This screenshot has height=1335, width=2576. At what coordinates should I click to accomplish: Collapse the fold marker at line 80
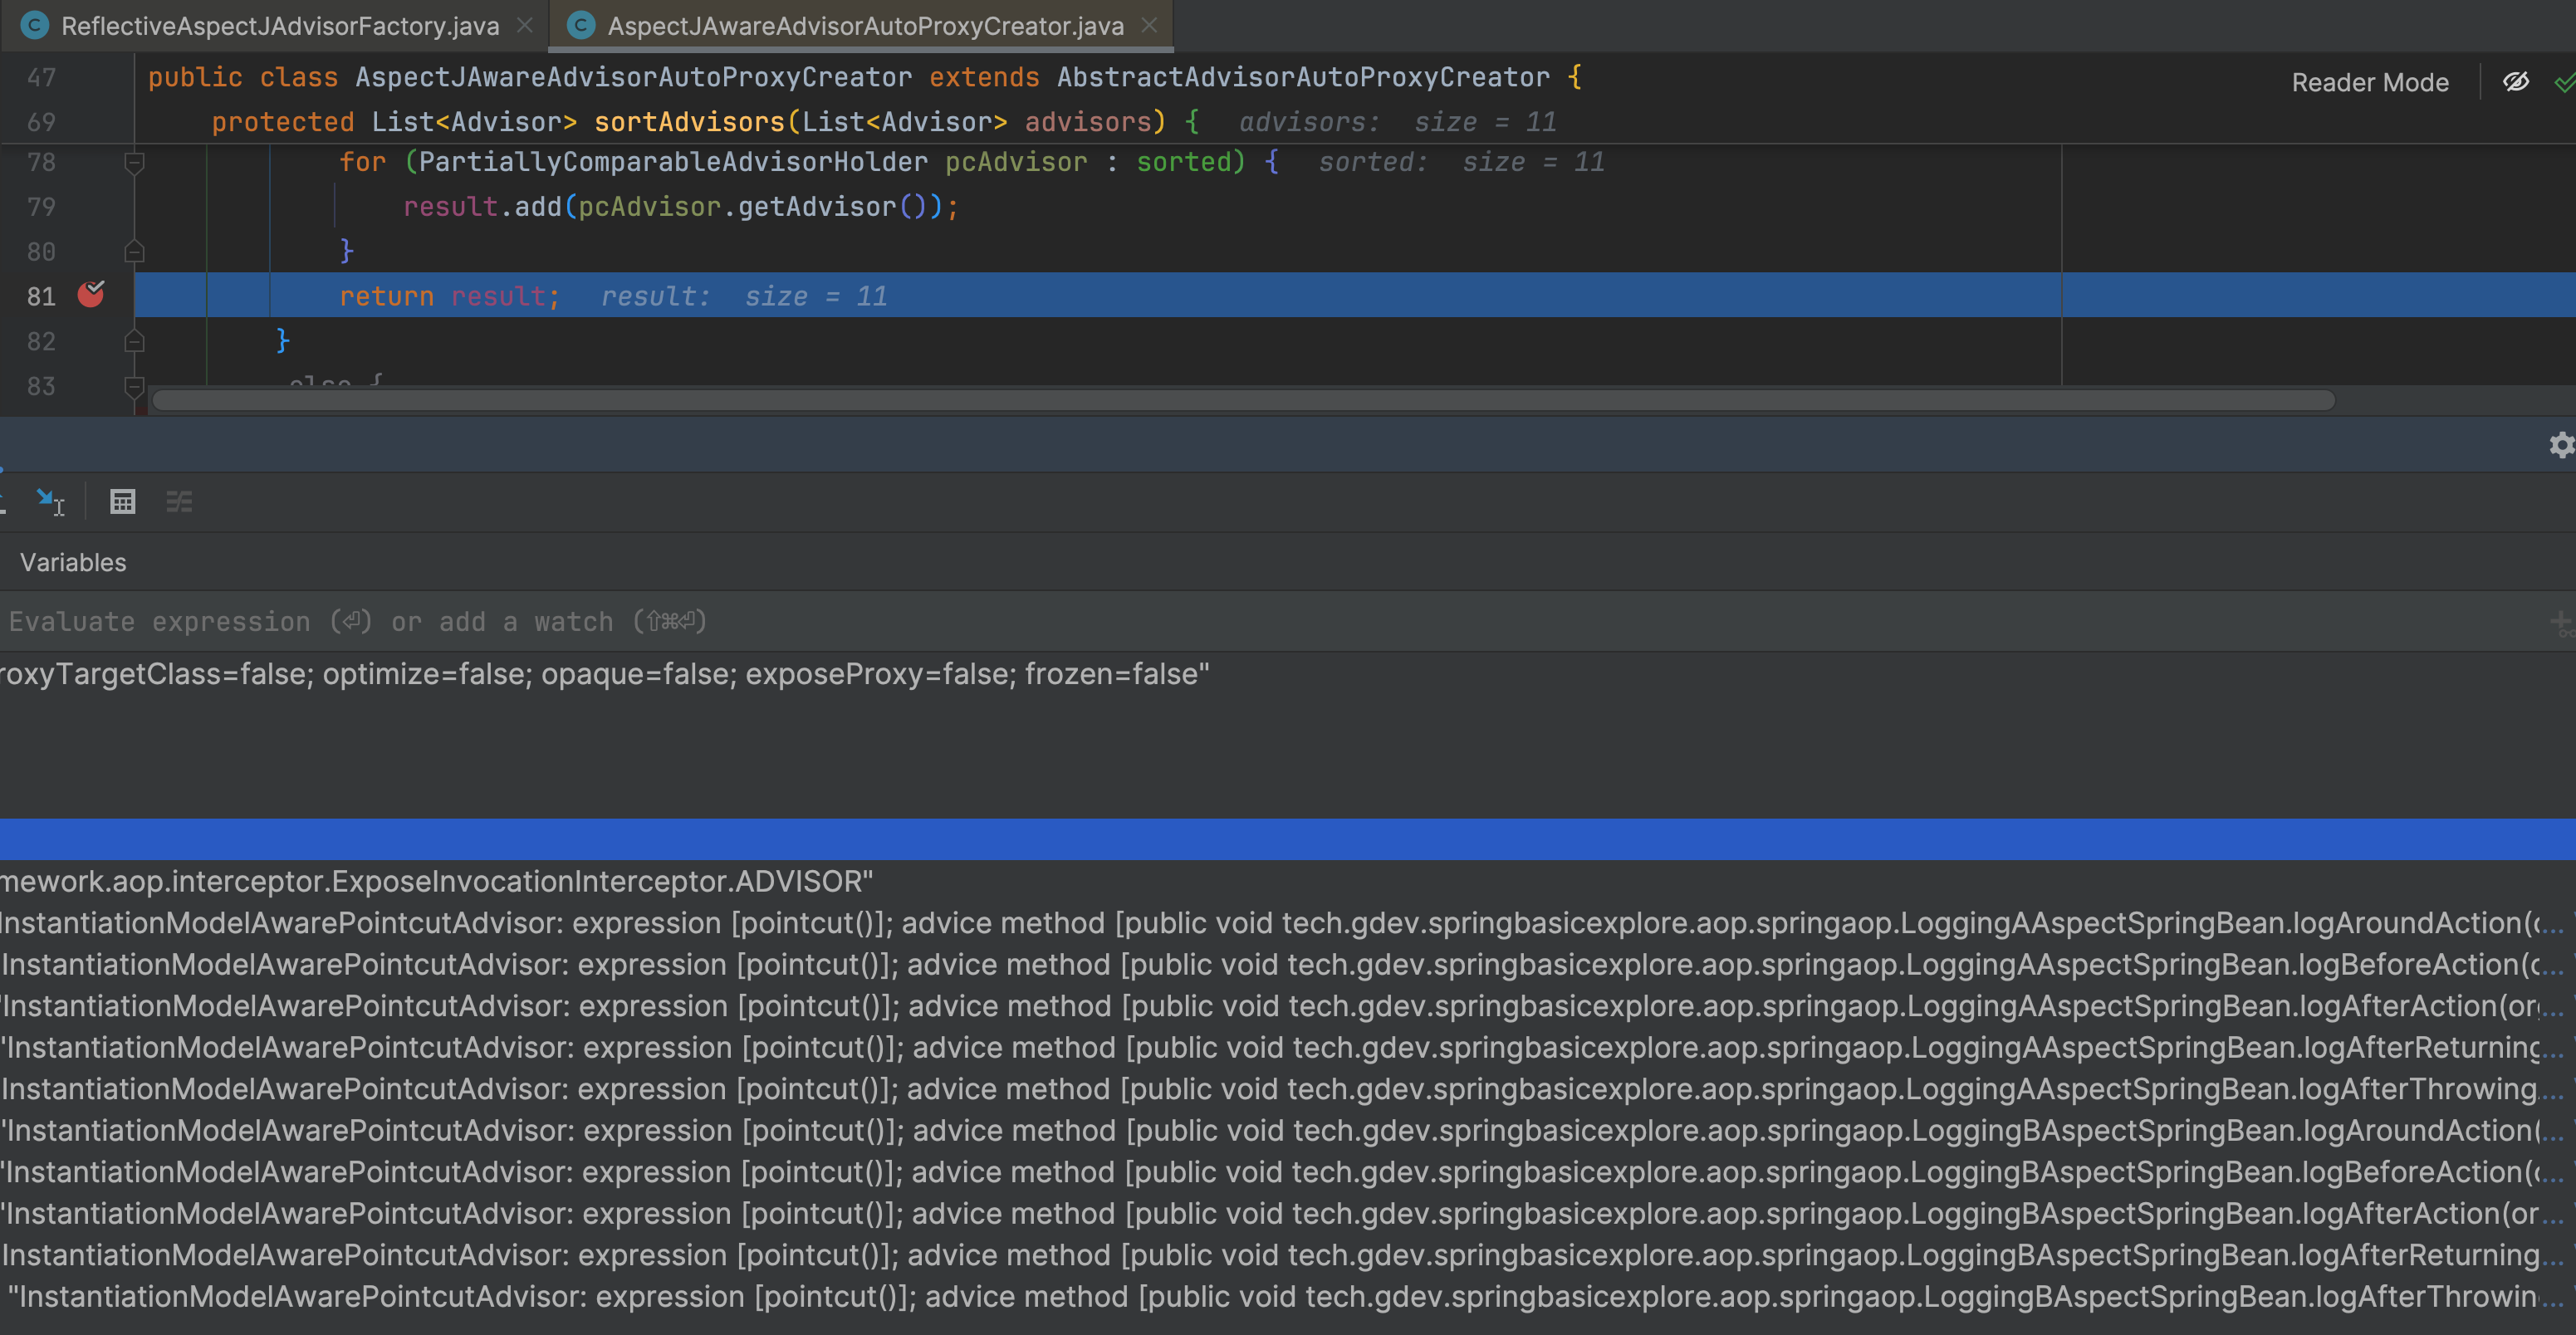pyautogui.click(x=134, y=251)
